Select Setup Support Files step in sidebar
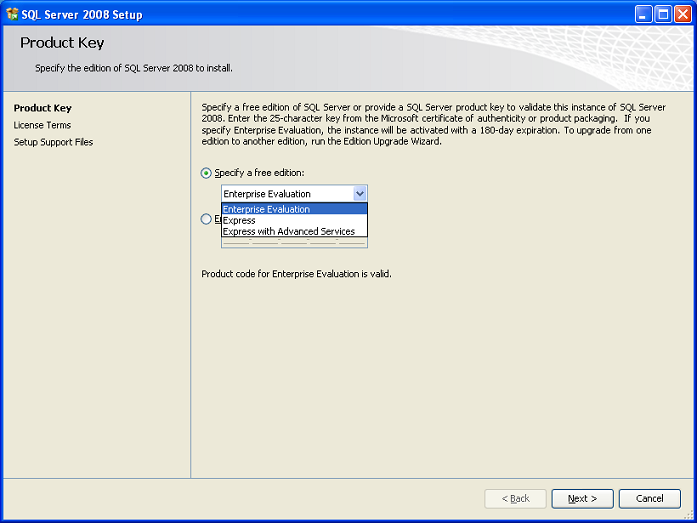697x523 pixels. 53,142
